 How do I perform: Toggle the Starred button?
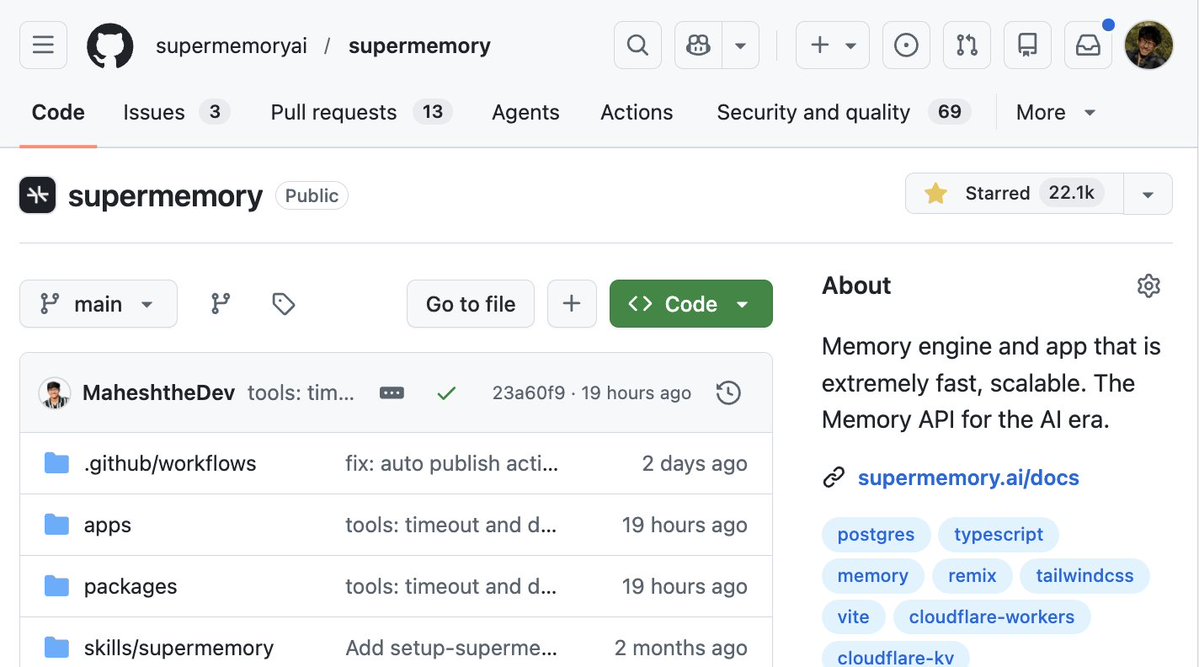(x=1014, y=194)
